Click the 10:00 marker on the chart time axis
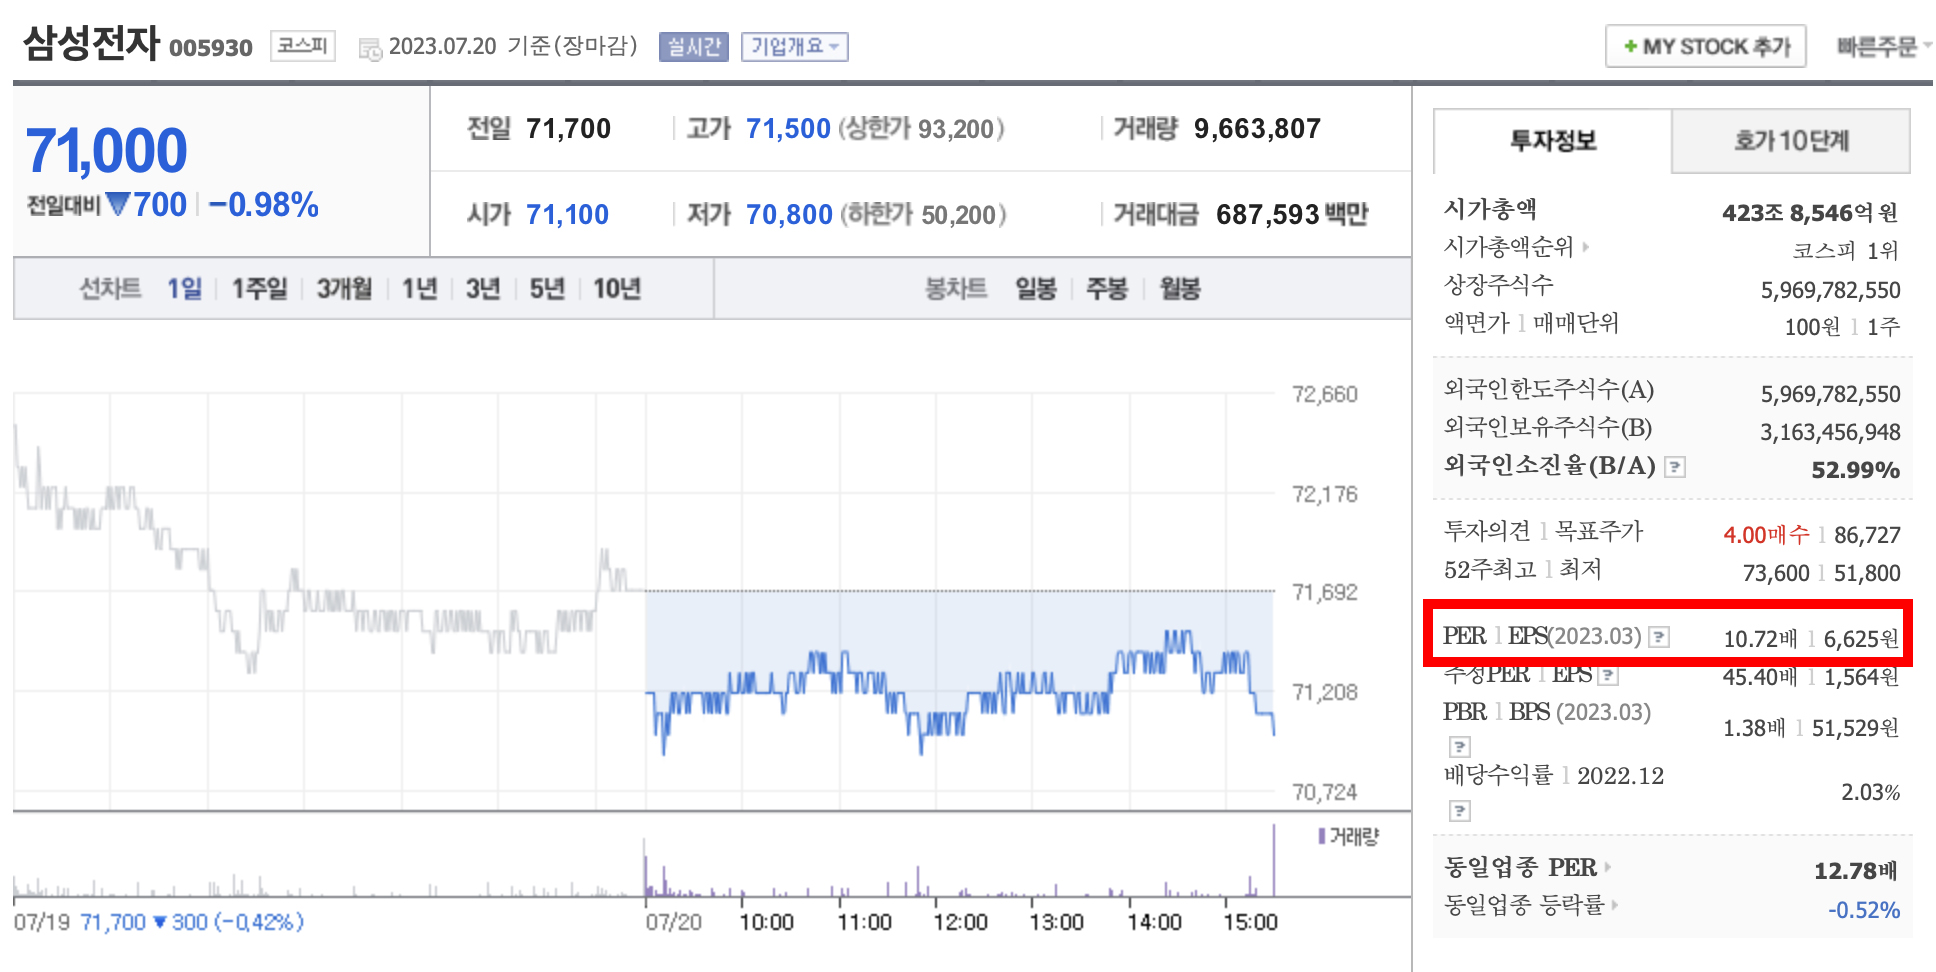 coord(766,922)
